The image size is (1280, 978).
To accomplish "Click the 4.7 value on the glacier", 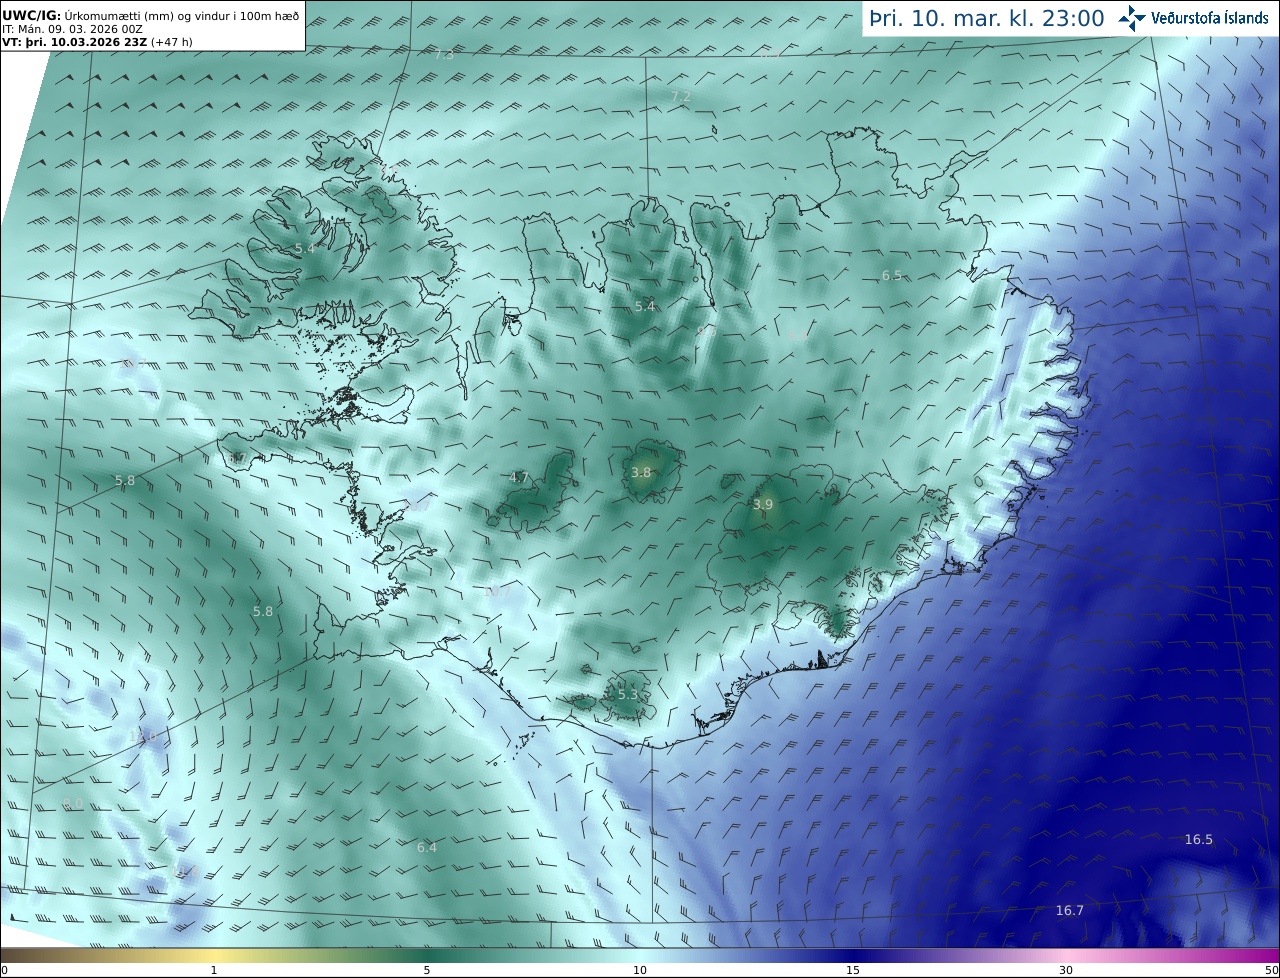I will click(519, 477).
